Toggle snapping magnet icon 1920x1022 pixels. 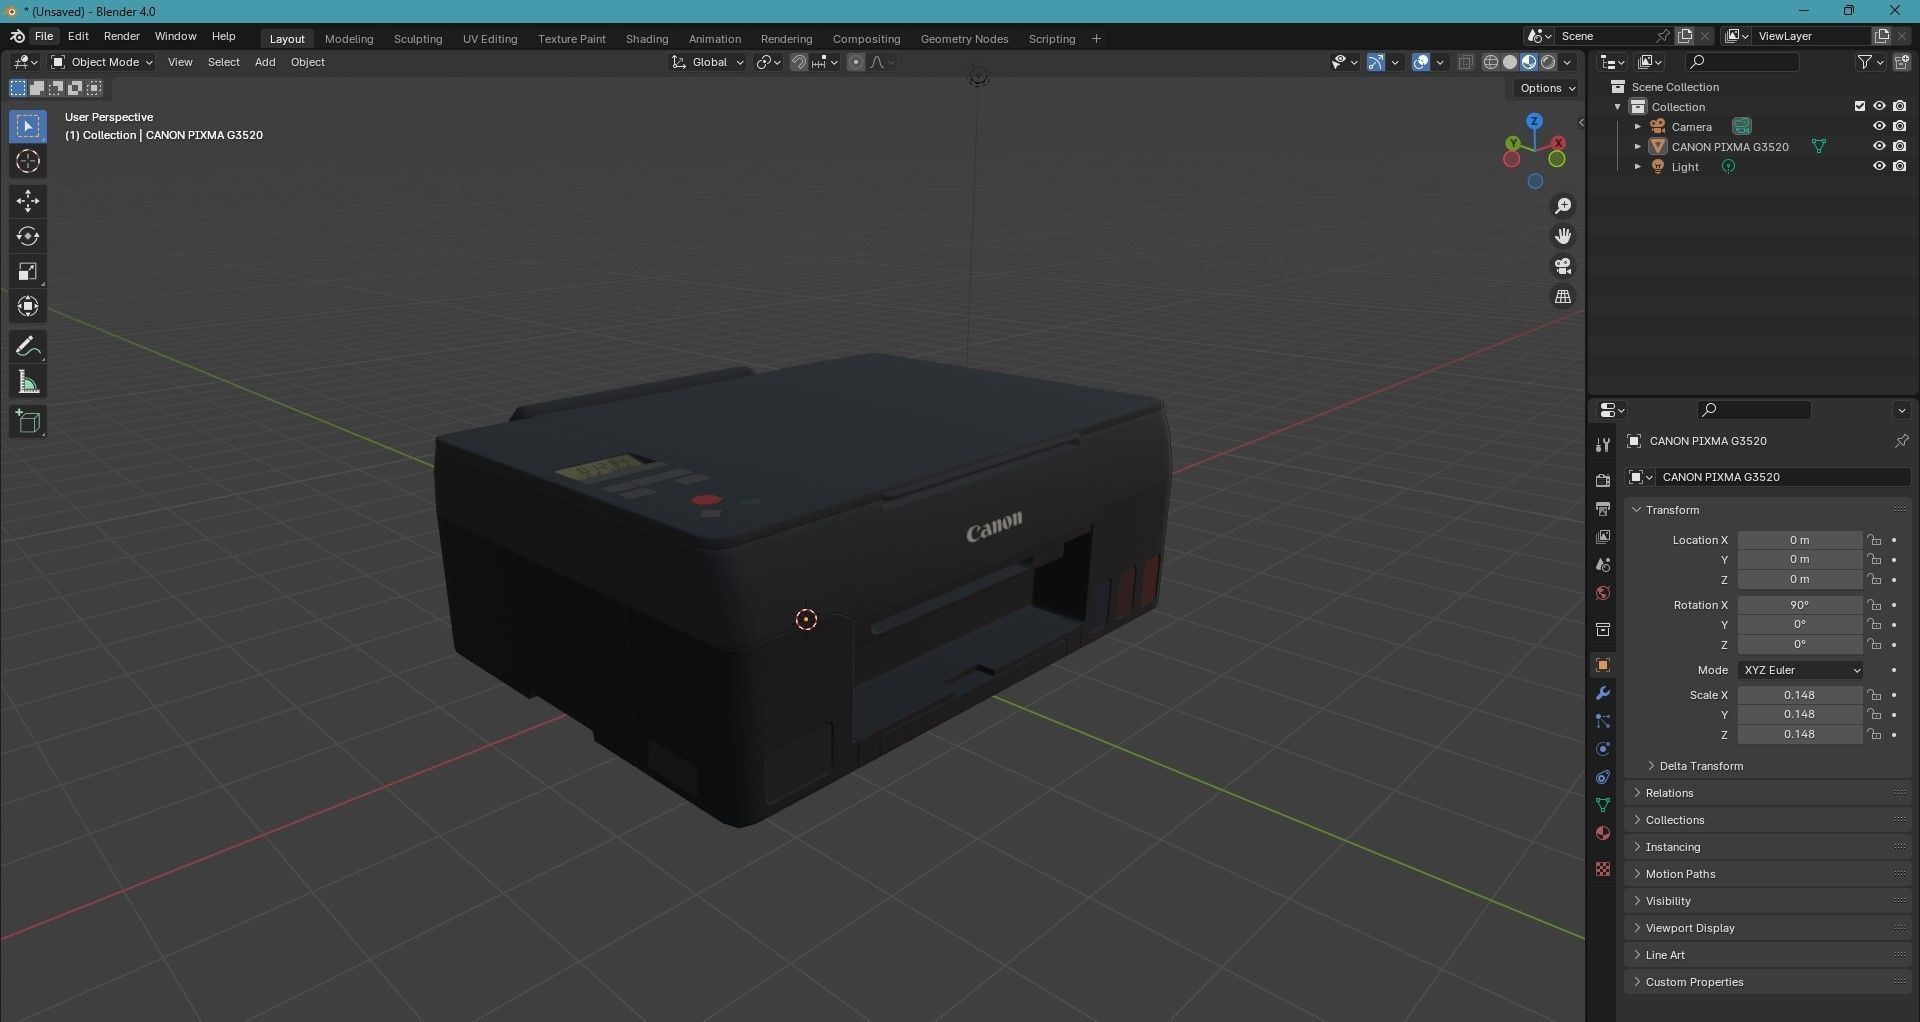(799, 62)
